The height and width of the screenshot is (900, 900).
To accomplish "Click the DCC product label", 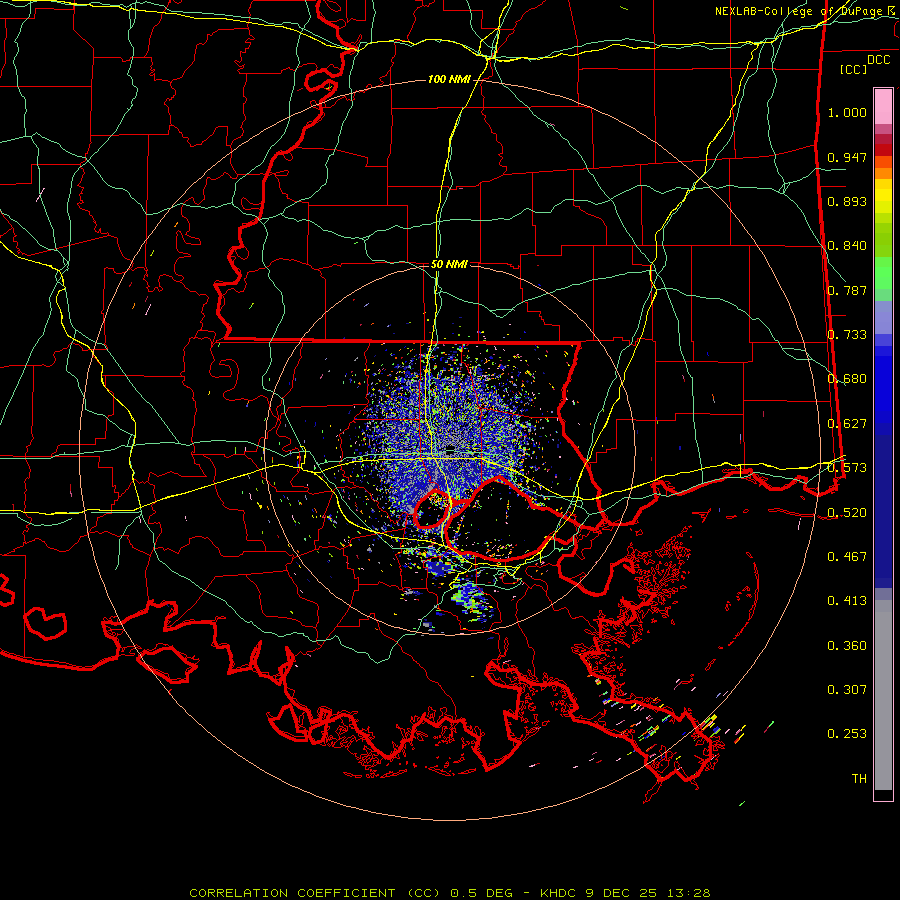I will [878, 60].
